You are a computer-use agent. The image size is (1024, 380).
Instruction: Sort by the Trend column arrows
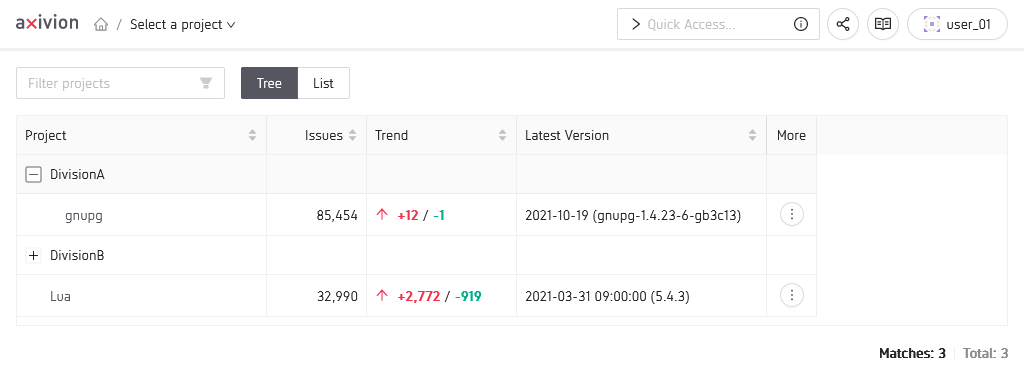pyautogui.click(x=502, y=136)
